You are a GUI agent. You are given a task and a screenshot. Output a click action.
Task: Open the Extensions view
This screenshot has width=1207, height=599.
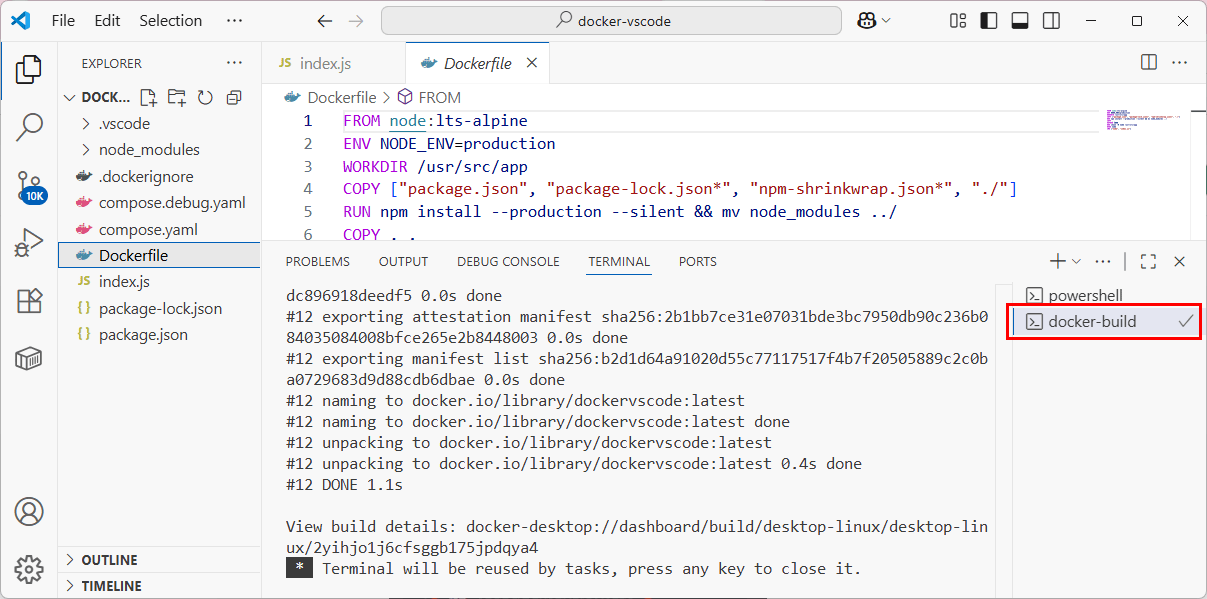[x=29, y=301]
